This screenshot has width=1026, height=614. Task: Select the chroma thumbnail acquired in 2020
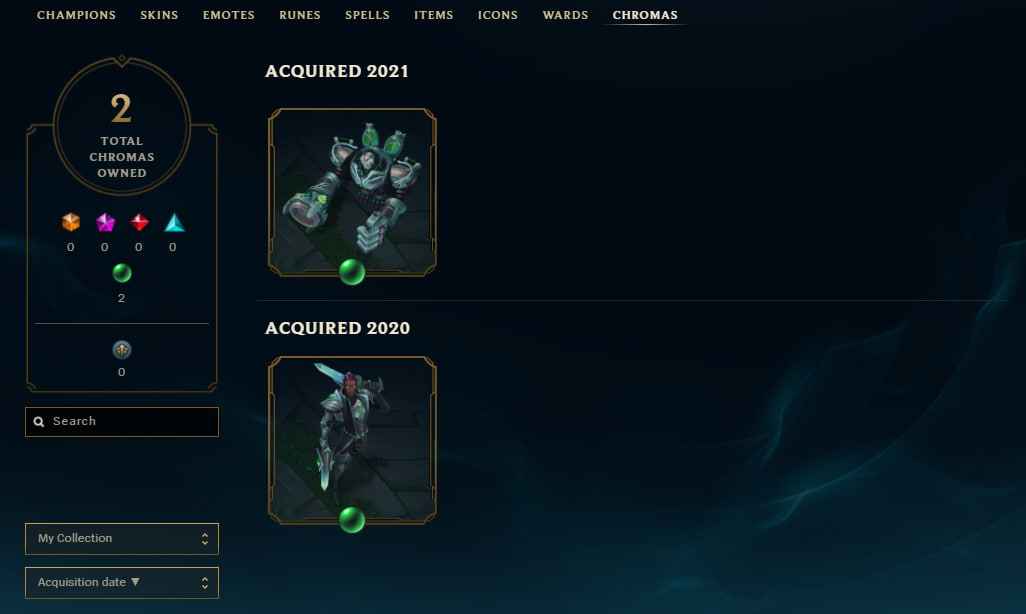(x=352, y=441)
